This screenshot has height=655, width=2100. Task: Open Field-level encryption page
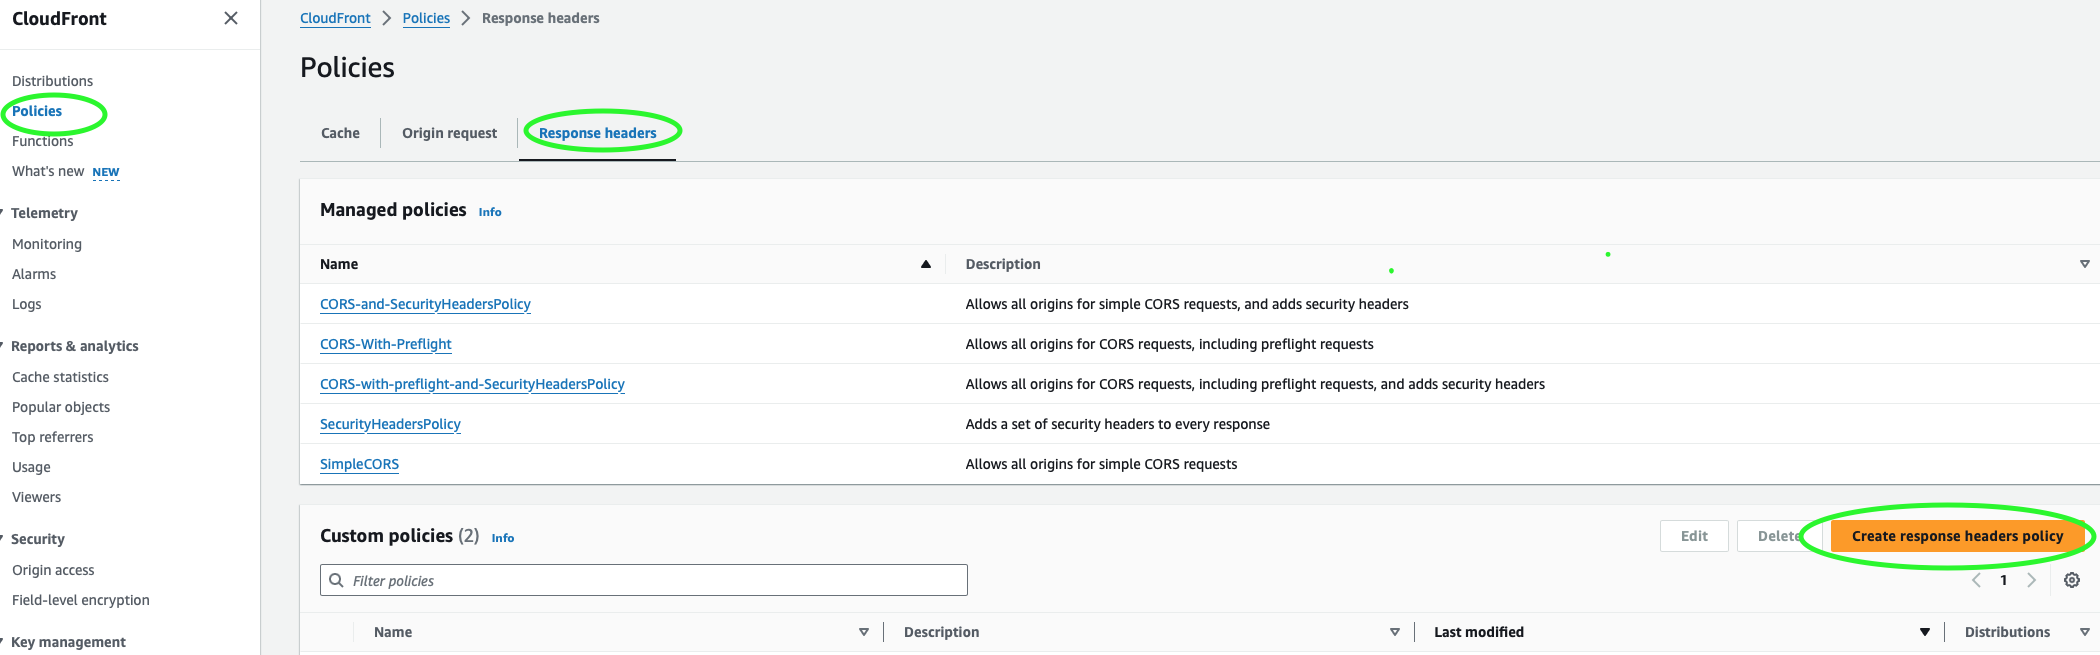click(81, 600)
